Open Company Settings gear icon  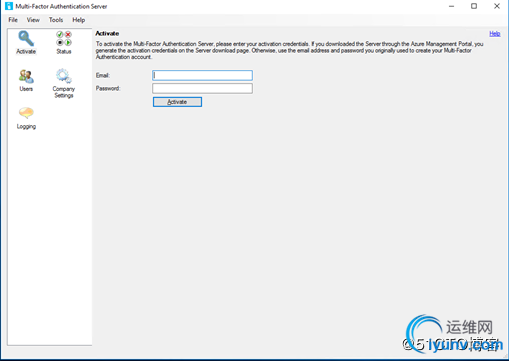(x=64, y=76)
